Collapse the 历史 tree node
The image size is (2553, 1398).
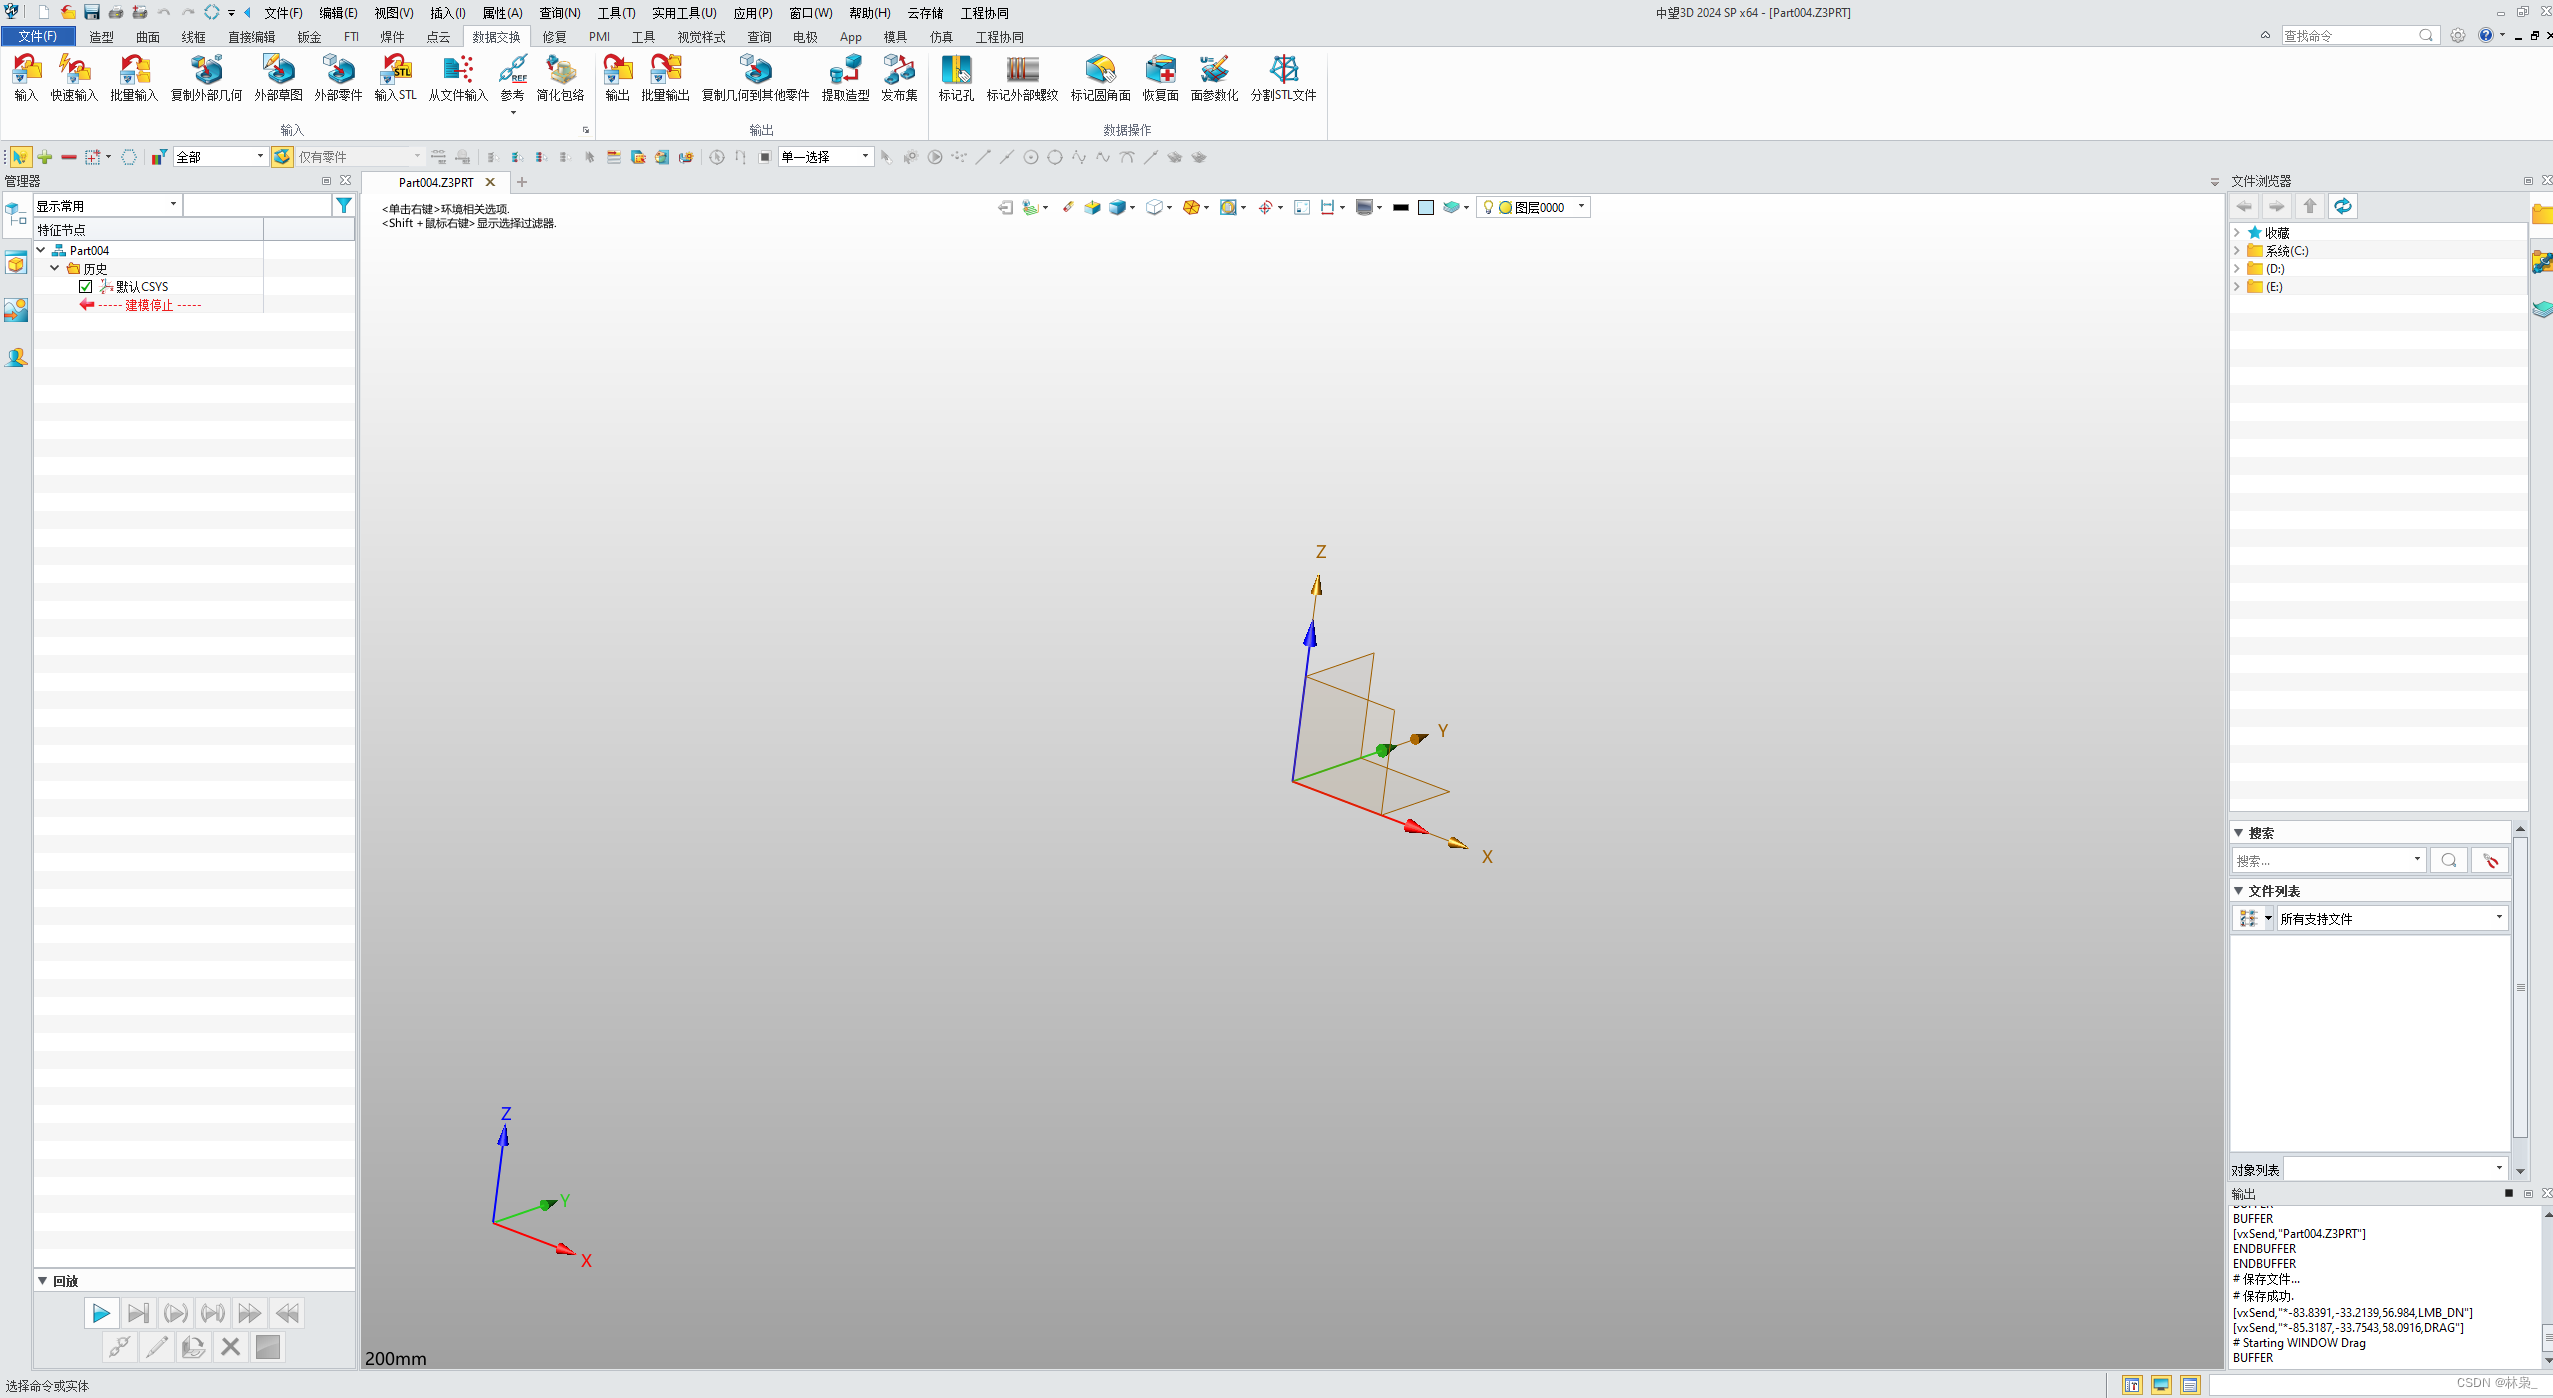coord(55,268)
